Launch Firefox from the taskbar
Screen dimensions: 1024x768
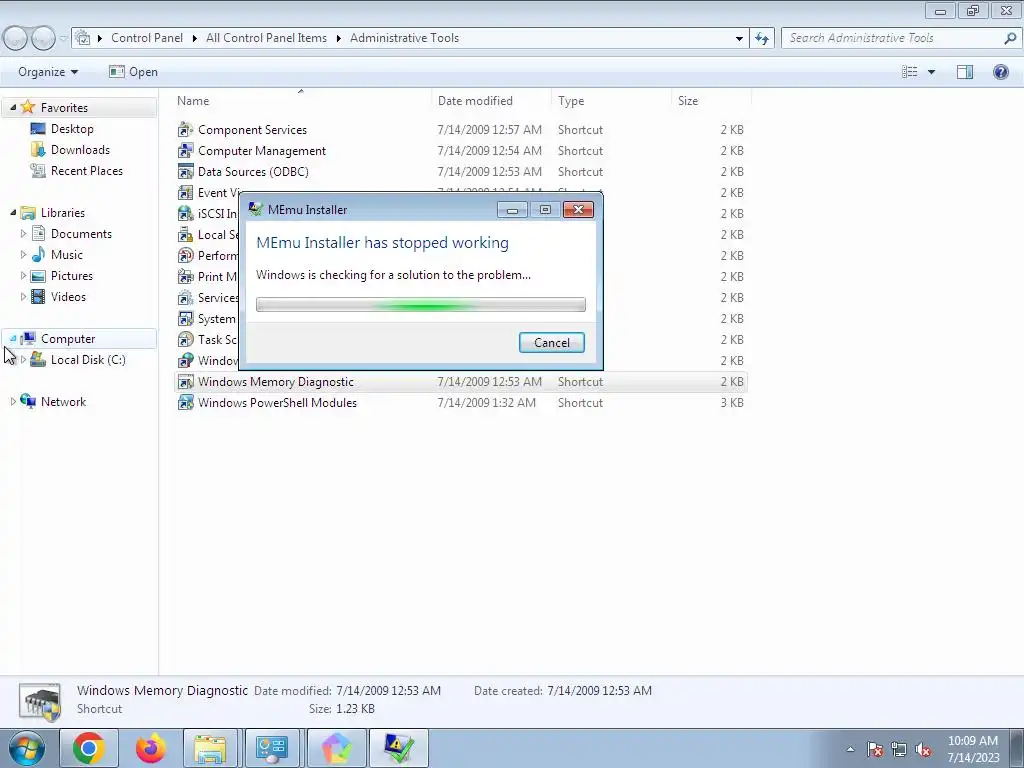click(x=150, y=748)
